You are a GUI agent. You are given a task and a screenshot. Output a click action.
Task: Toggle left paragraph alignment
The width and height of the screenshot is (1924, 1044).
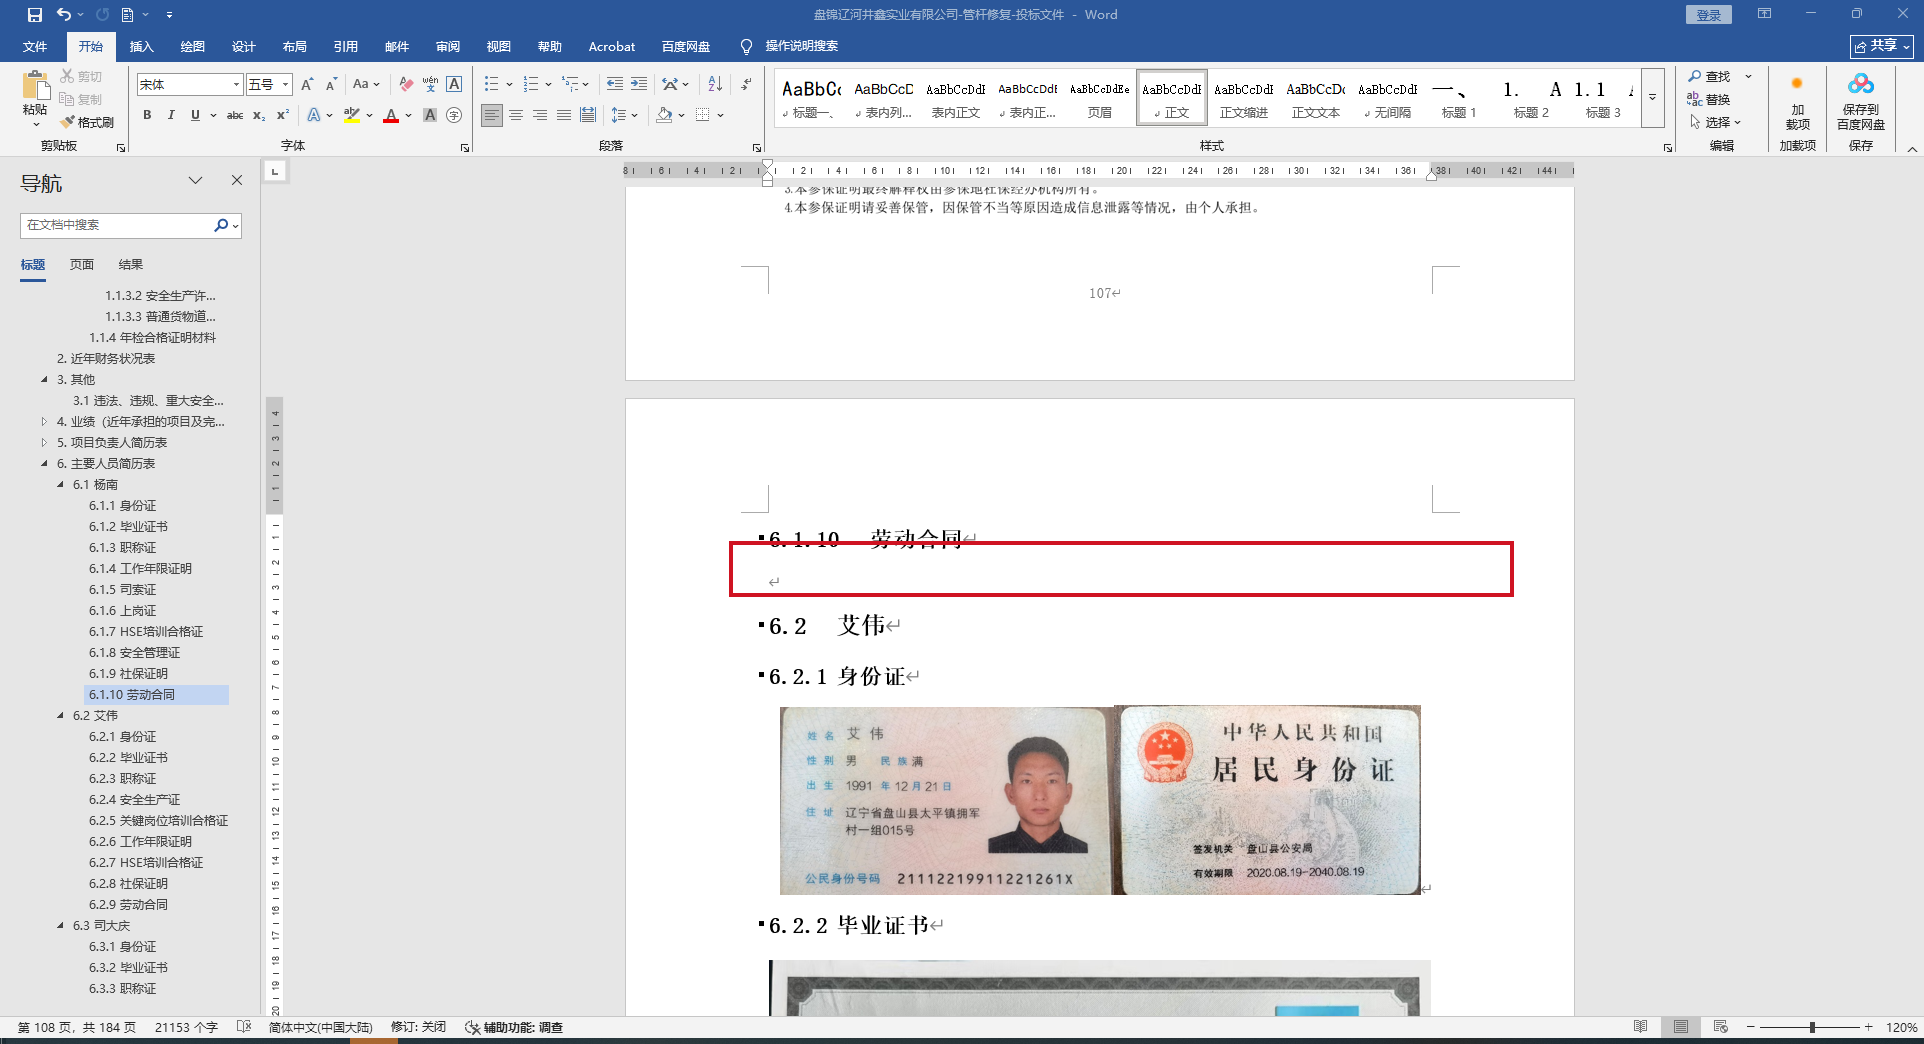[x=492, y=115]
